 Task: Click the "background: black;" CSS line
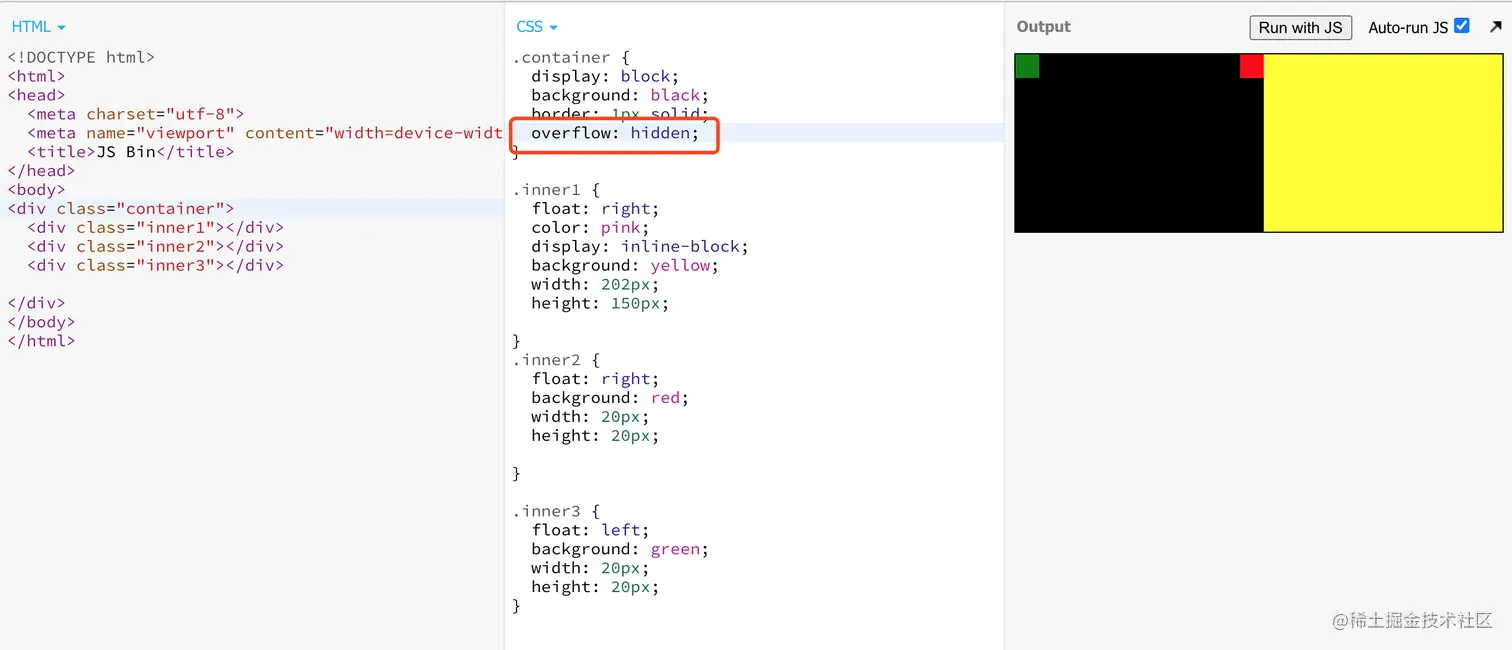pos(620,95)
